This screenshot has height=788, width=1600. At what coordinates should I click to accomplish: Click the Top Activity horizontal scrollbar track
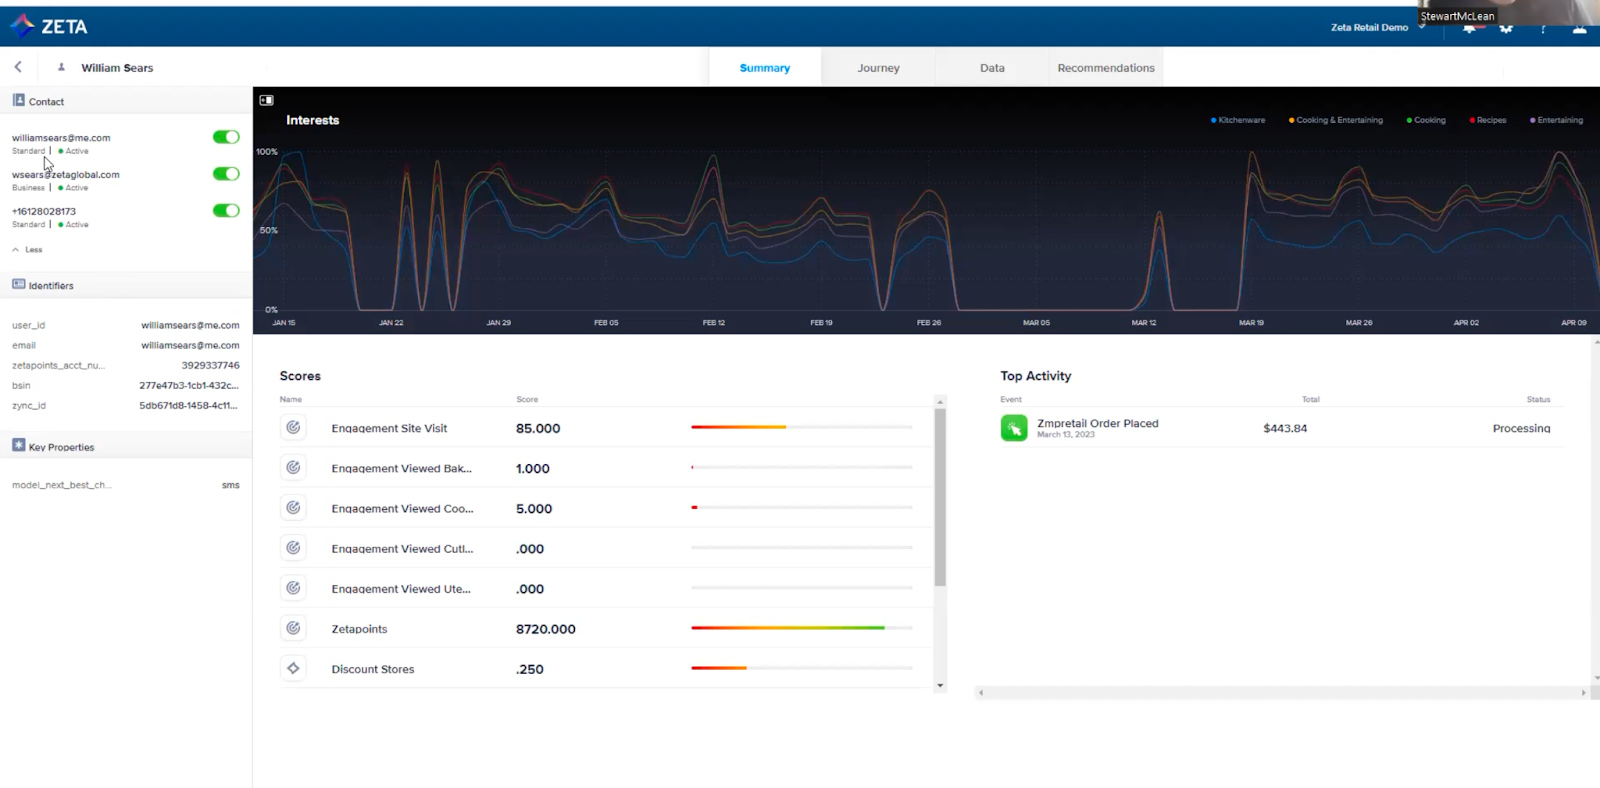(1282, 692)
